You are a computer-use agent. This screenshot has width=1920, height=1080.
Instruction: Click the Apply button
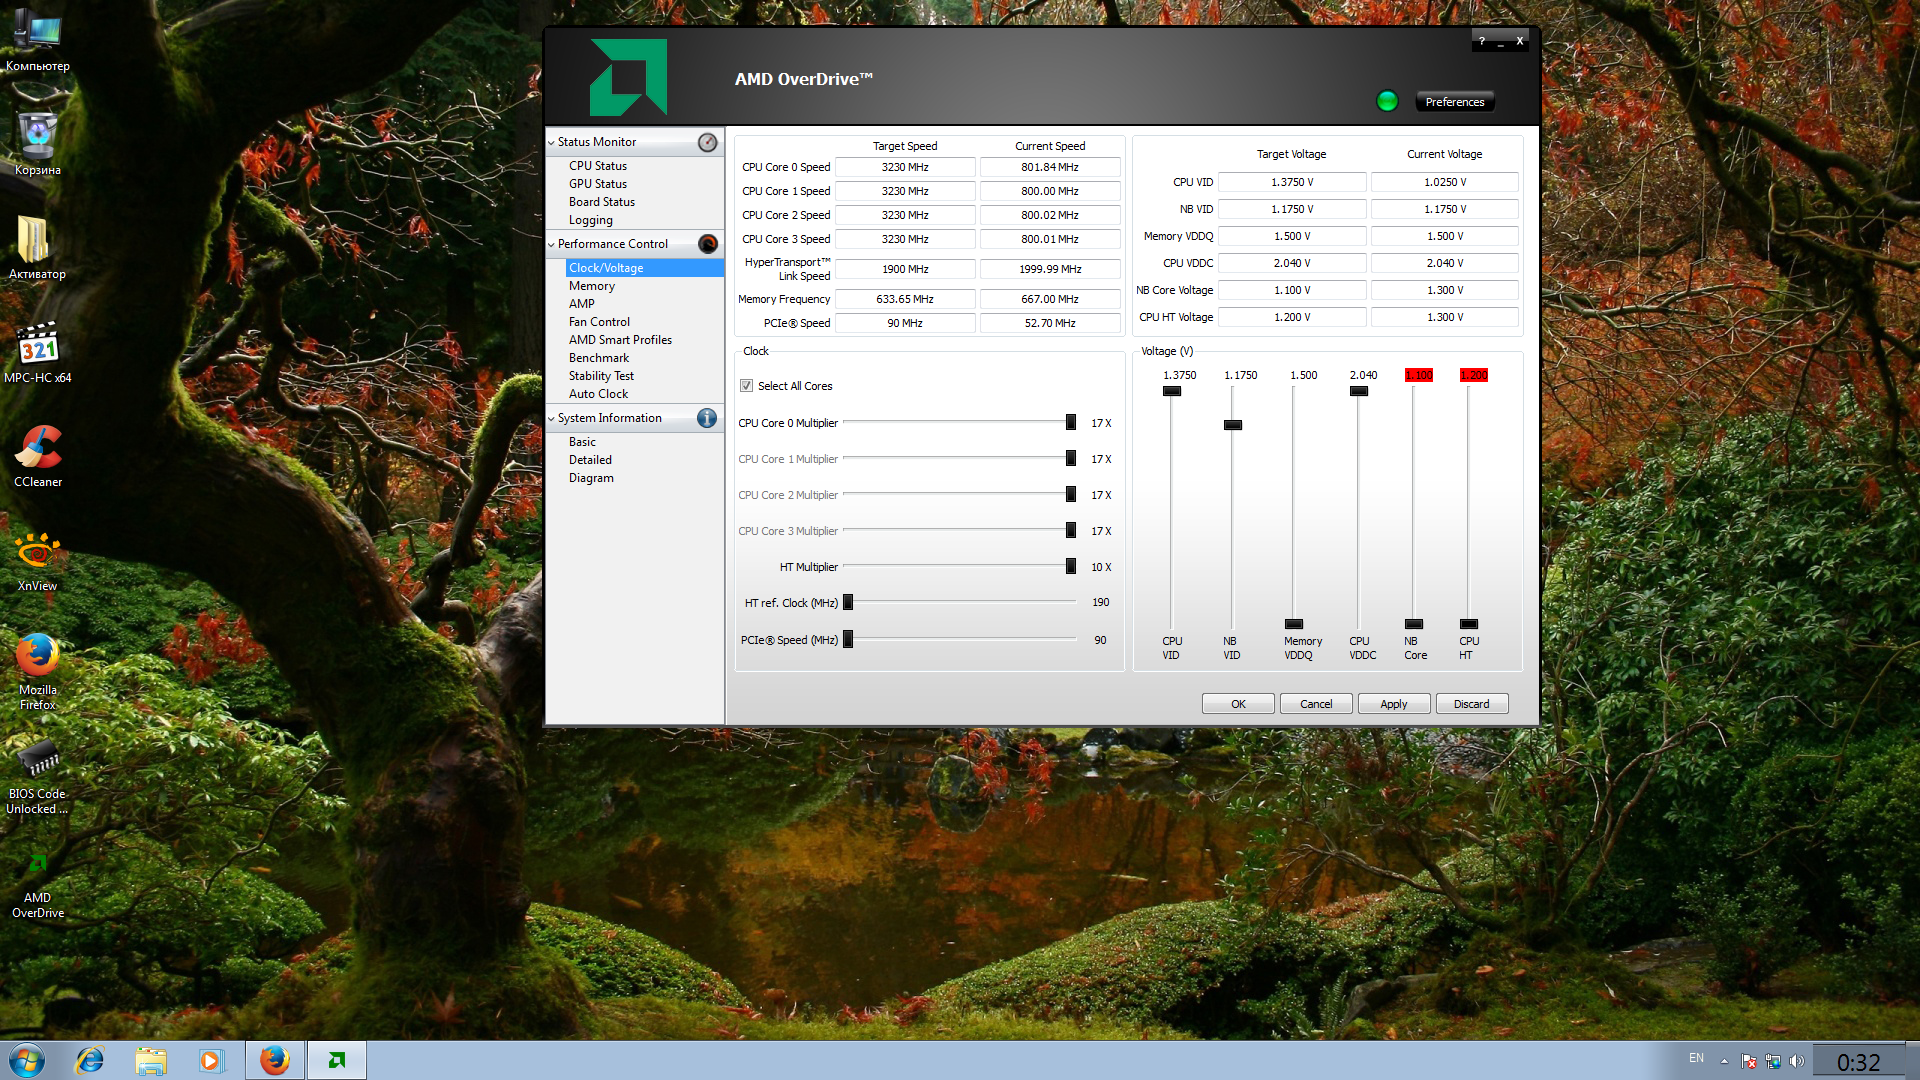click(1393, 704)
